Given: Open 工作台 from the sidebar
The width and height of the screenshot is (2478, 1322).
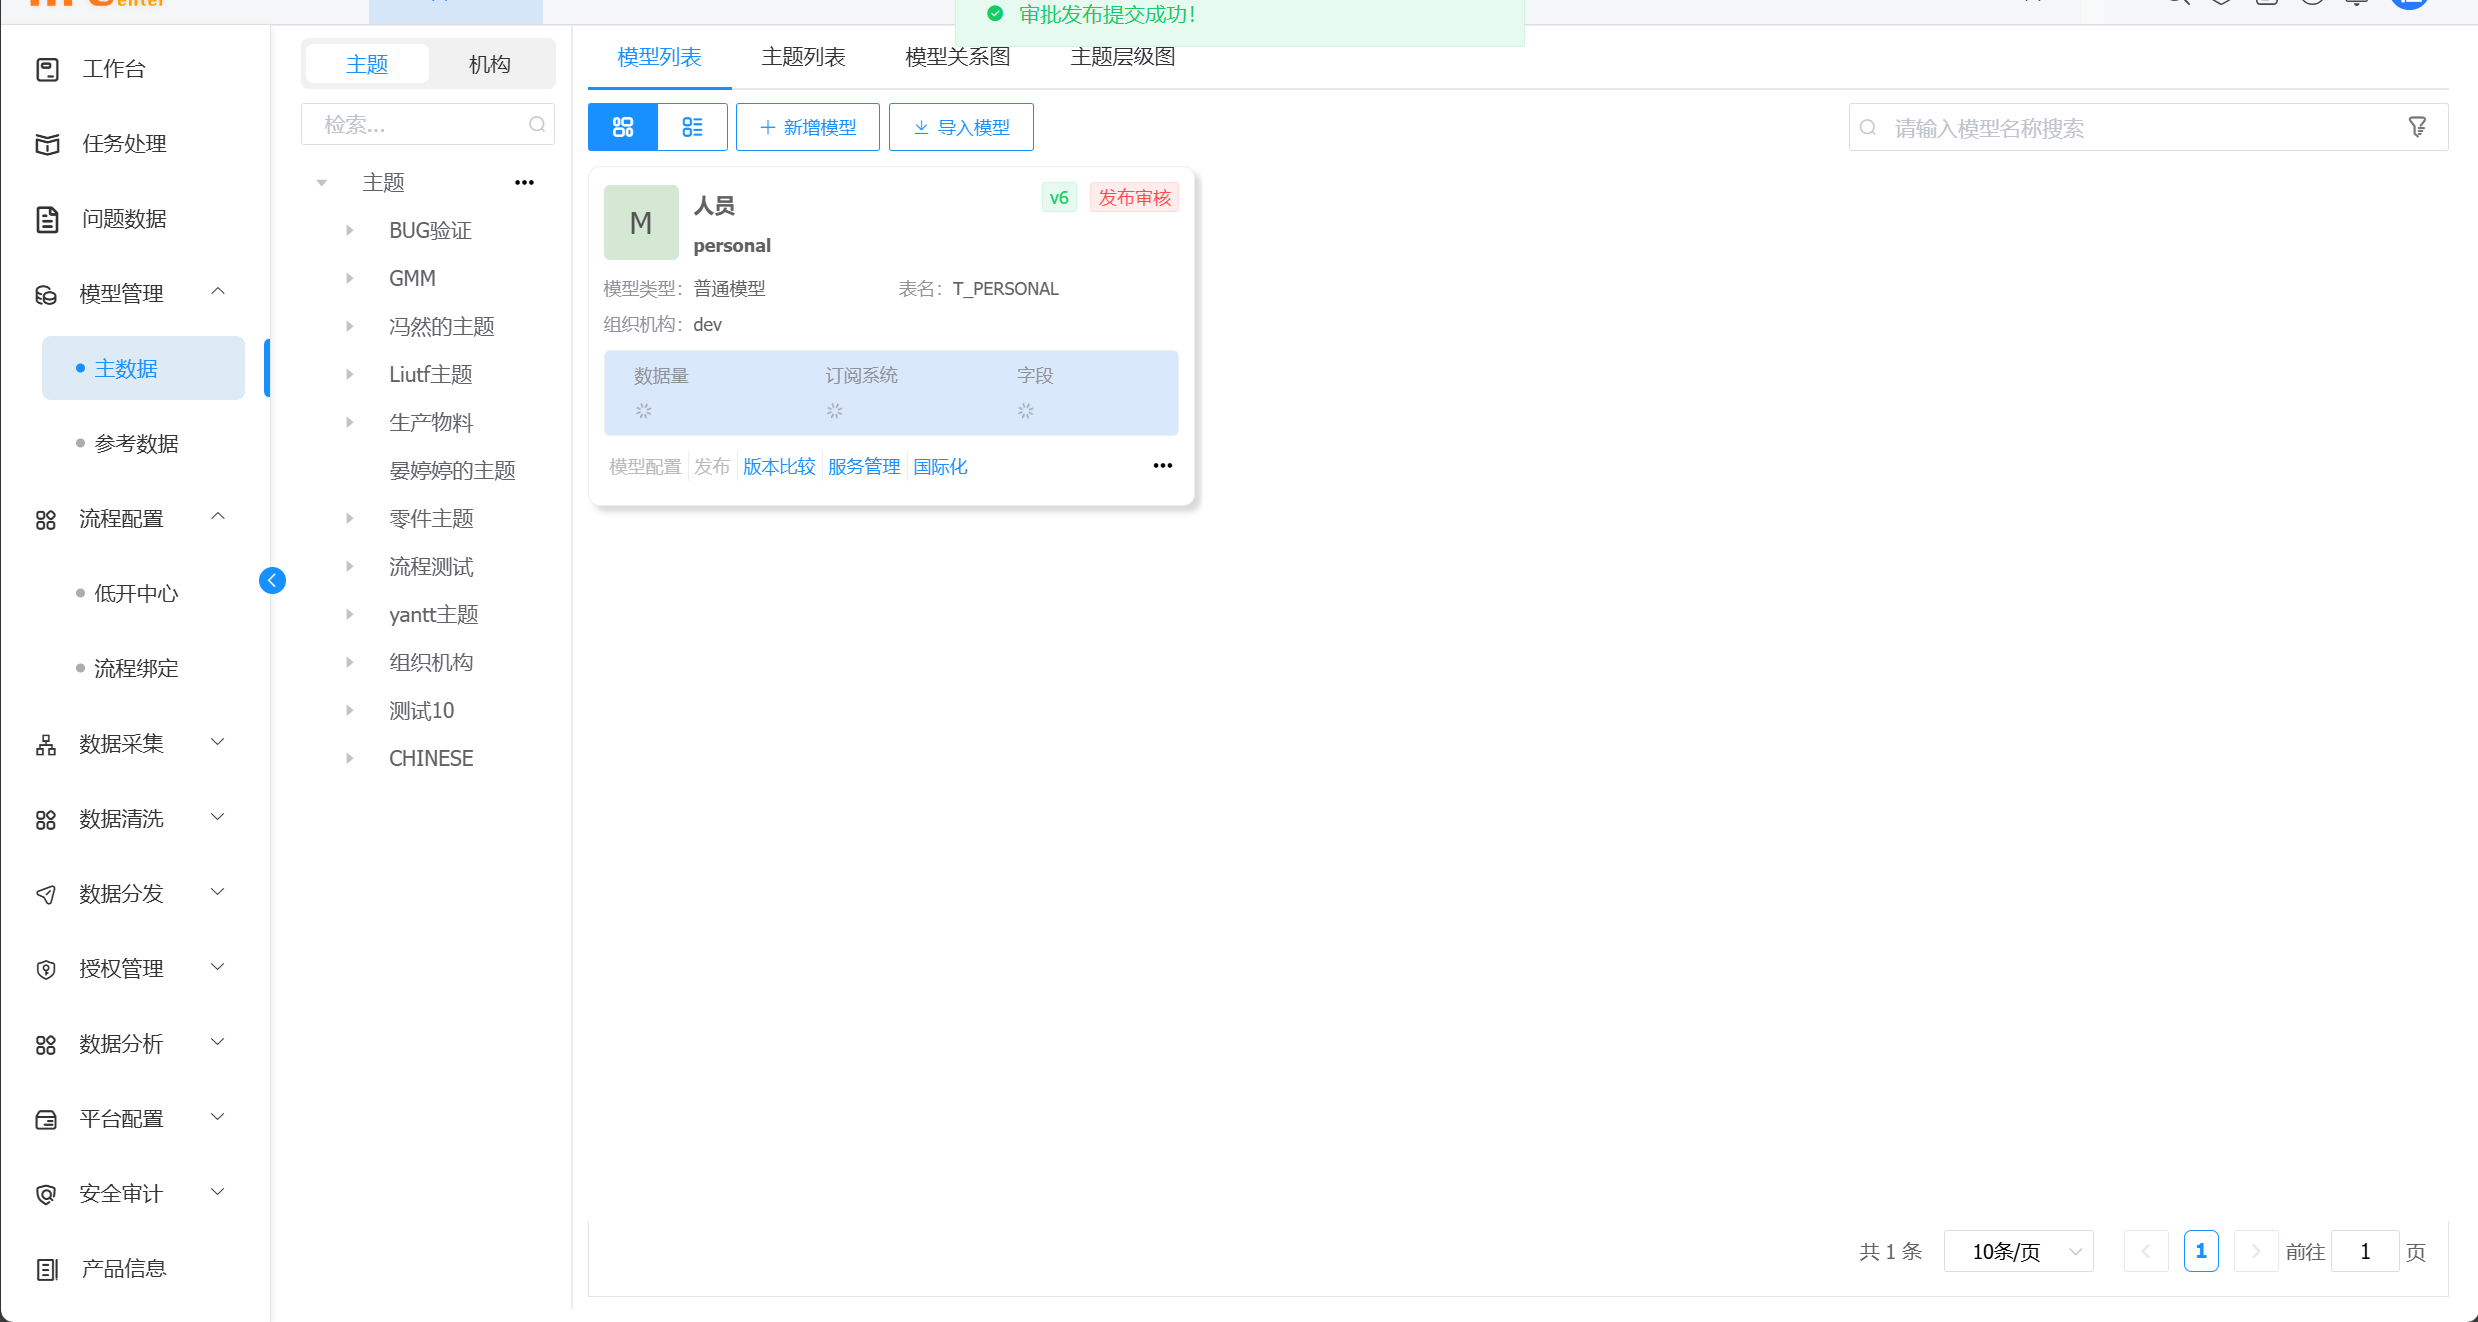Looking at the screenshot, I should (x=114, y=69).
